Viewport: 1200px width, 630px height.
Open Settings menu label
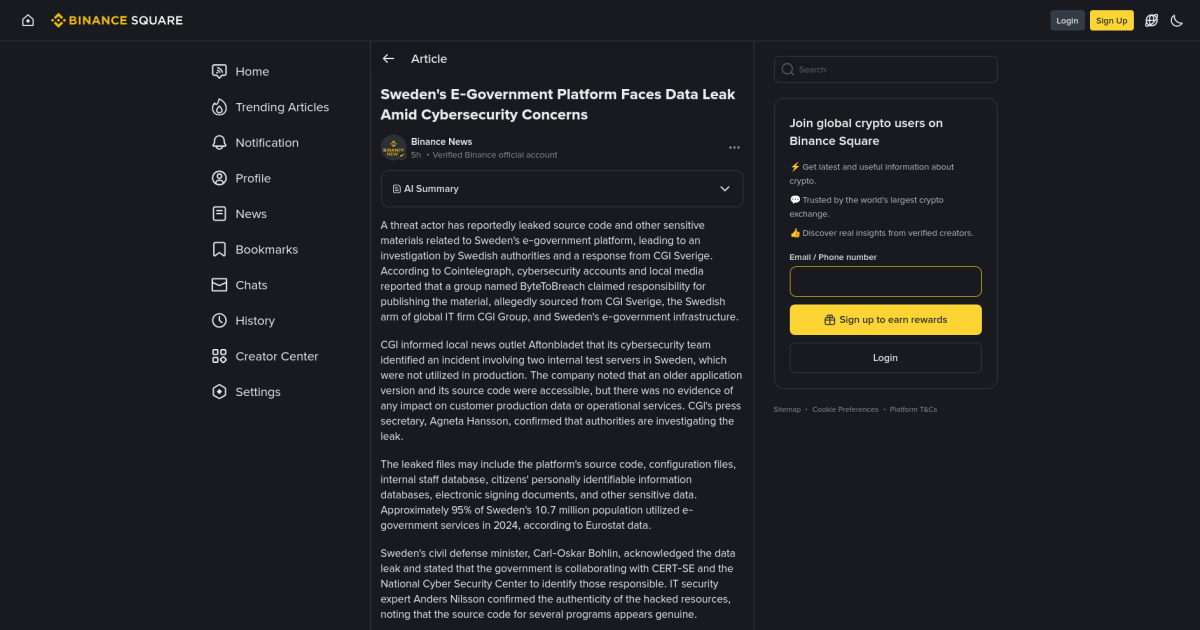(x=258, y=392)
